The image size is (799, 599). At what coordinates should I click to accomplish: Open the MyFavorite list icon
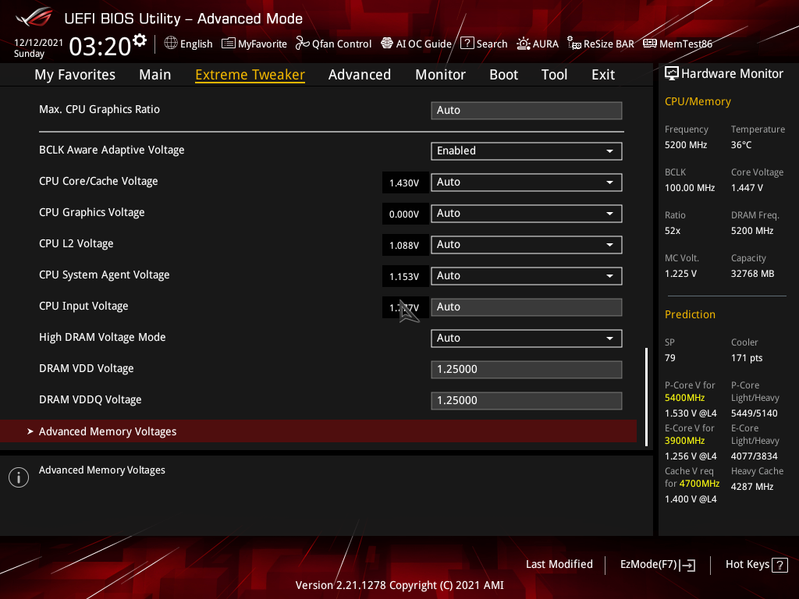tap(228, 43)
